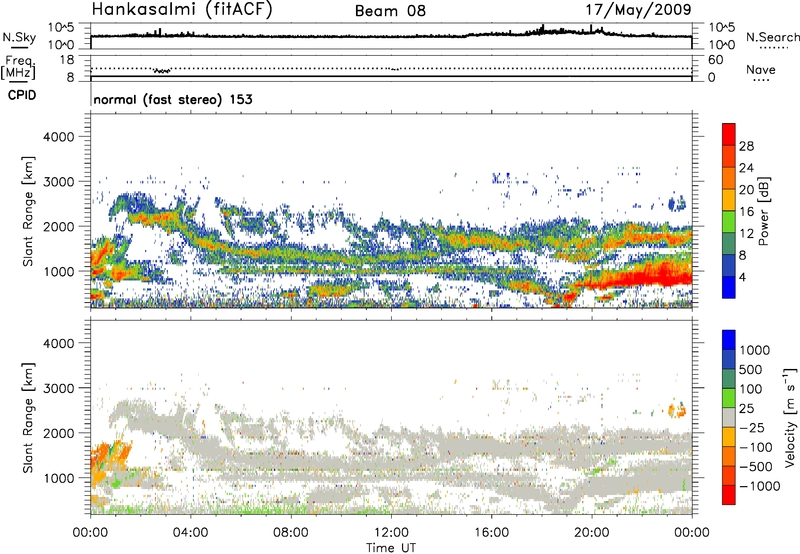This screenshot has width=800, height=554.
Task: Click the 'Freq. [MHz]' axis label
Action: [x=18, y=67]
